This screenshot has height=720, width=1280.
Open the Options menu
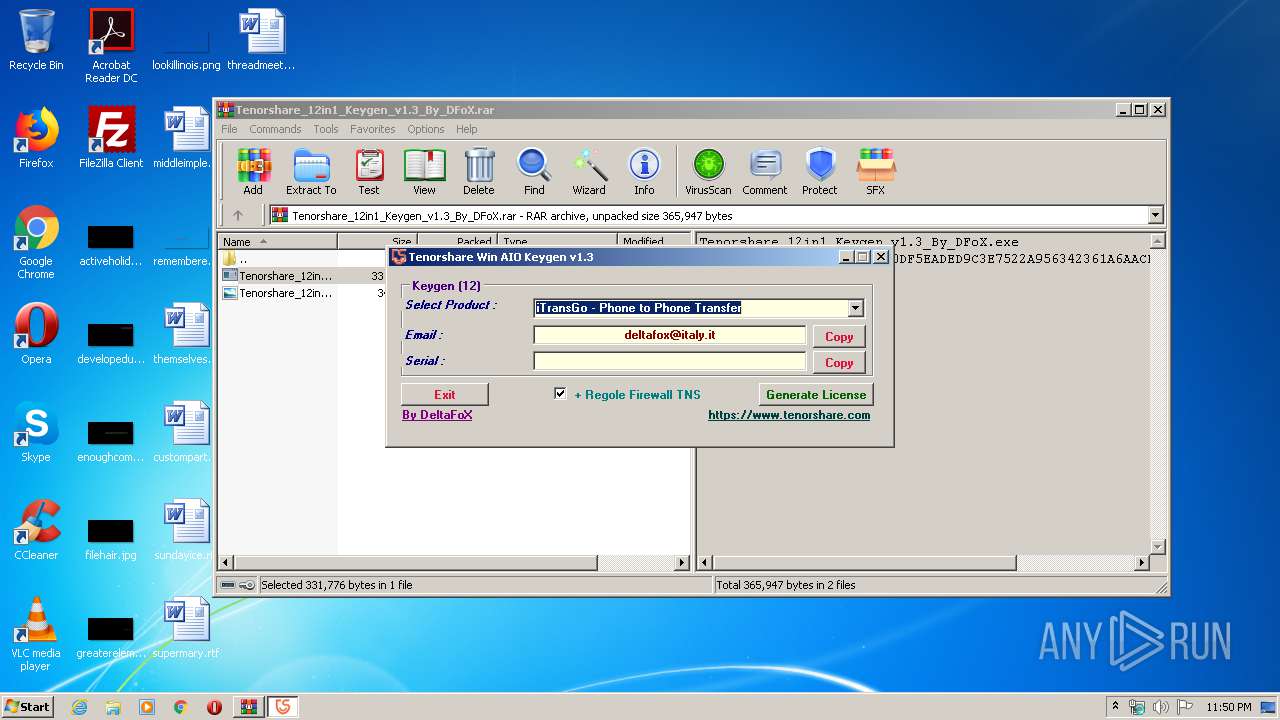(x=425, y=129)
